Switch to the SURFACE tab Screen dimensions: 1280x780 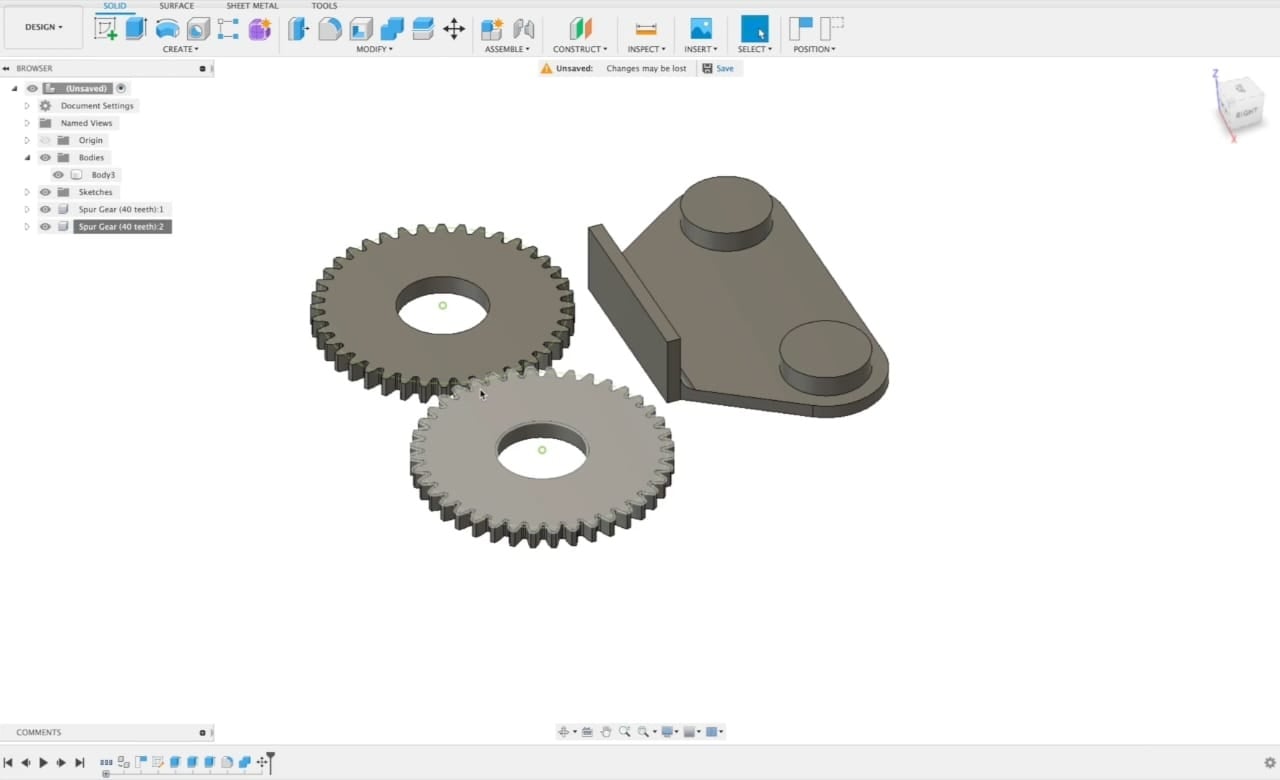pyautogui.click(x=177, y=6)
